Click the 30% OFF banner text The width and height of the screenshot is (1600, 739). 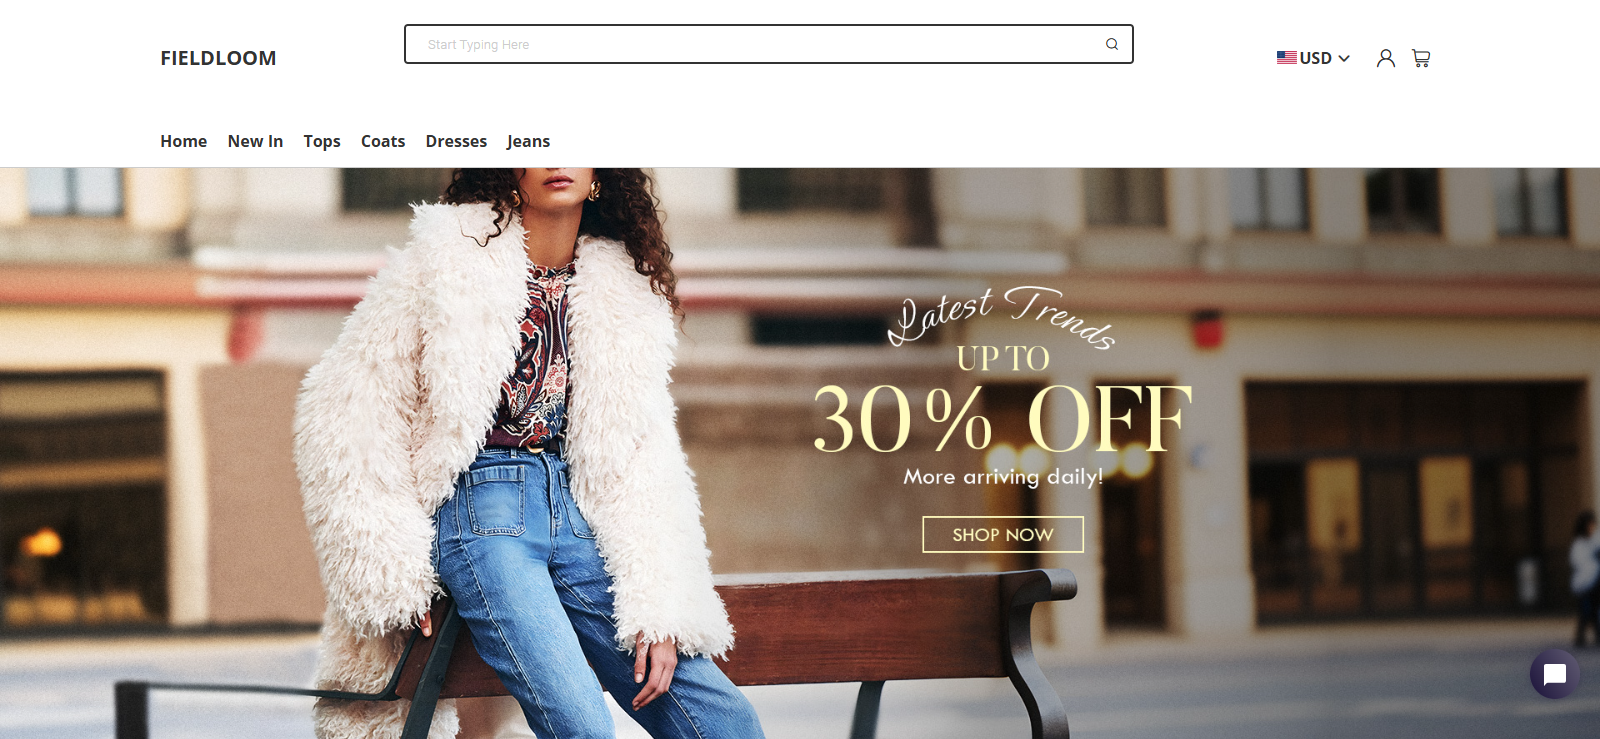tap(1003, 419)
